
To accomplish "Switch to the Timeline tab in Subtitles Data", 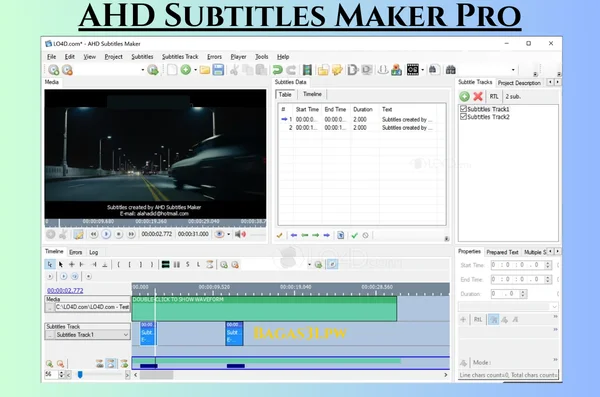I will 312,94.
